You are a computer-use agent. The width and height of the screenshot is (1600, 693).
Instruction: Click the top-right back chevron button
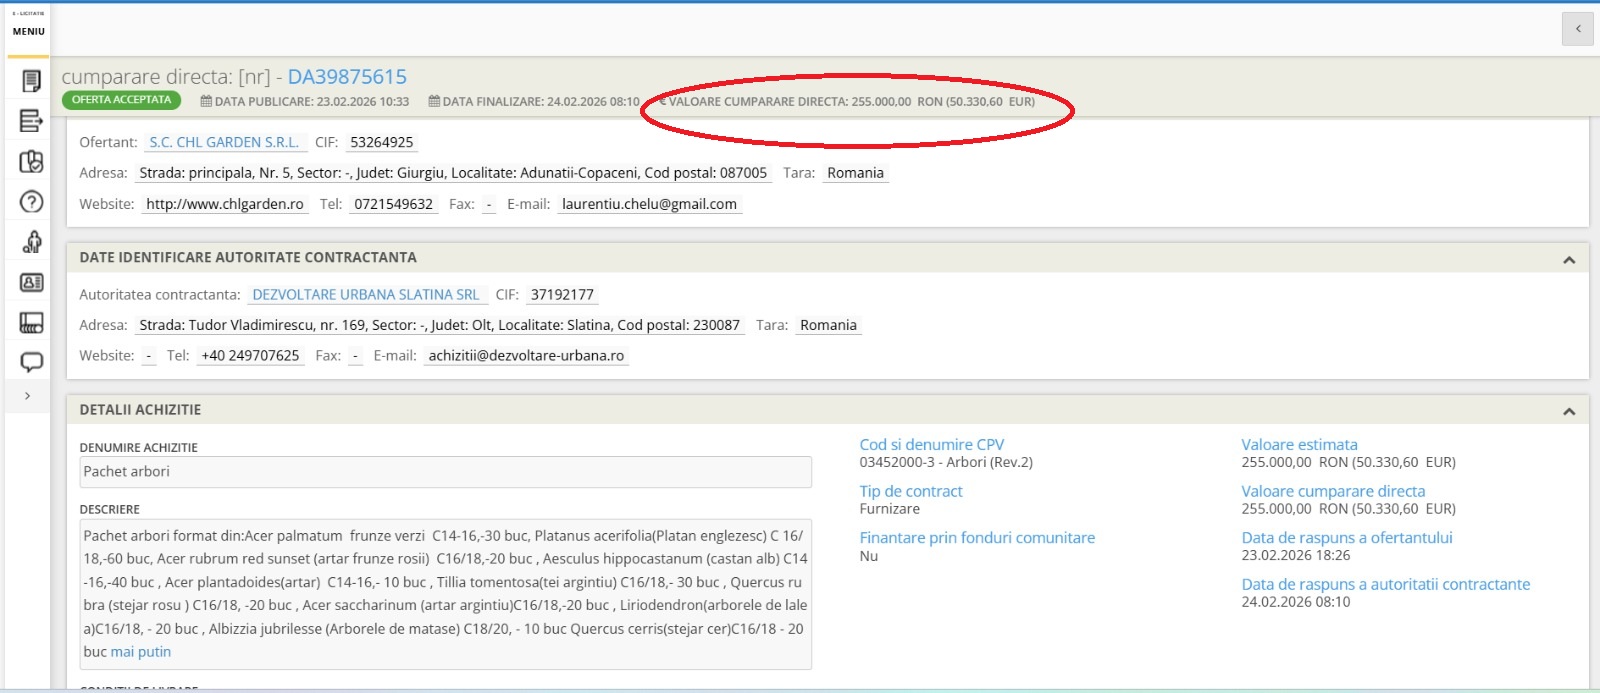point(1577,29)
